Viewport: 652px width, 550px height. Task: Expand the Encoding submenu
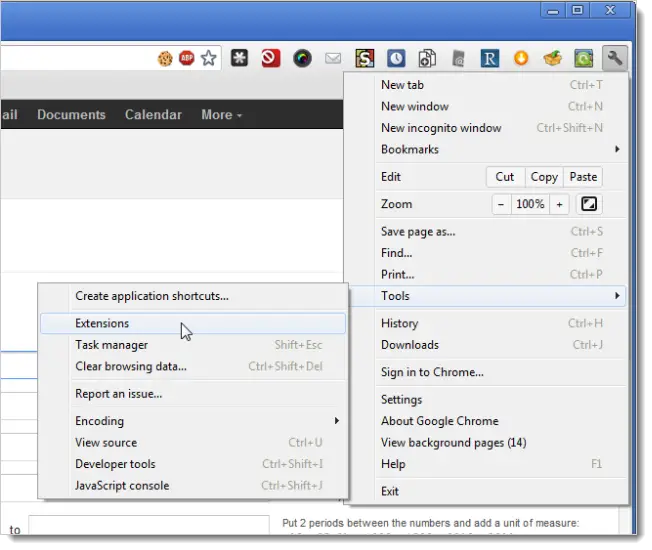[193, 421]
